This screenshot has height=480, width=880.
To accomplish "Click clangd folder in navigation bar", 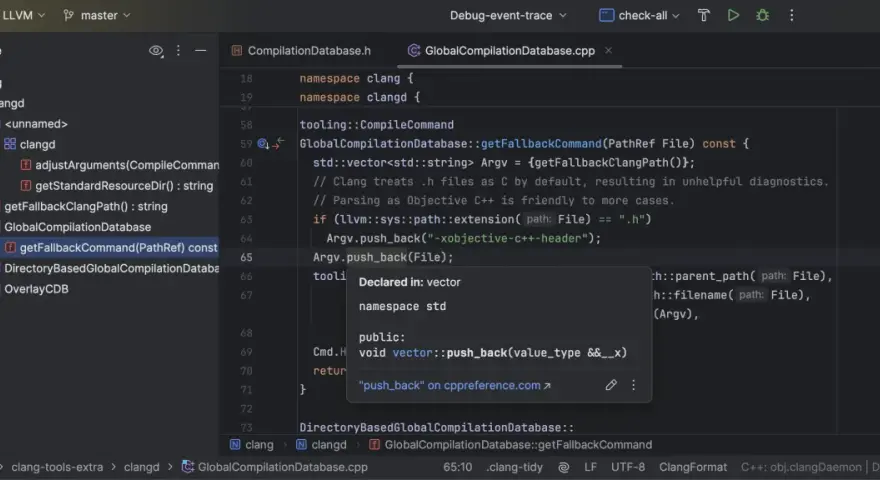I will (x=141, y=468).
